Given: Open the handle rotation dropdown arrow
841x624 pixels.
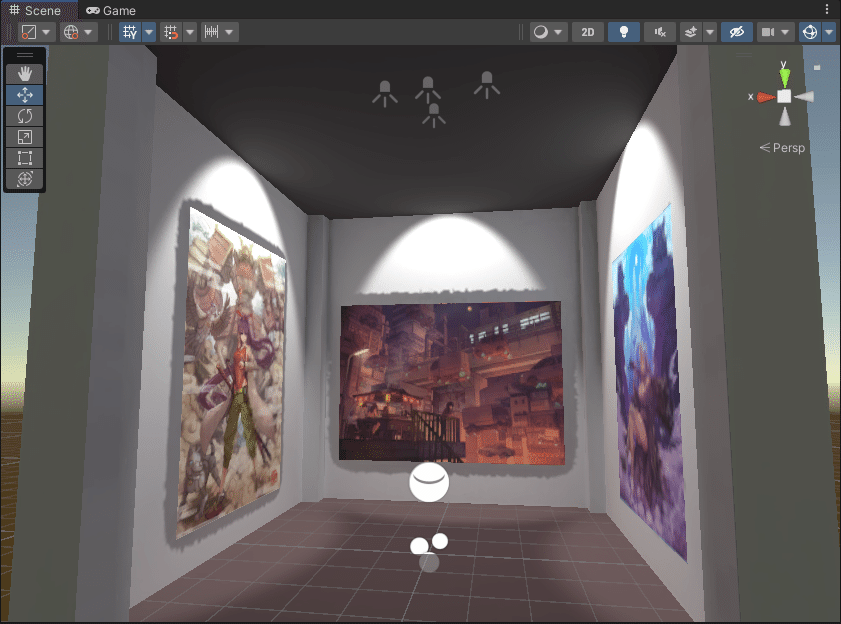Looking at the screenshot, I should tap(88, 32).
